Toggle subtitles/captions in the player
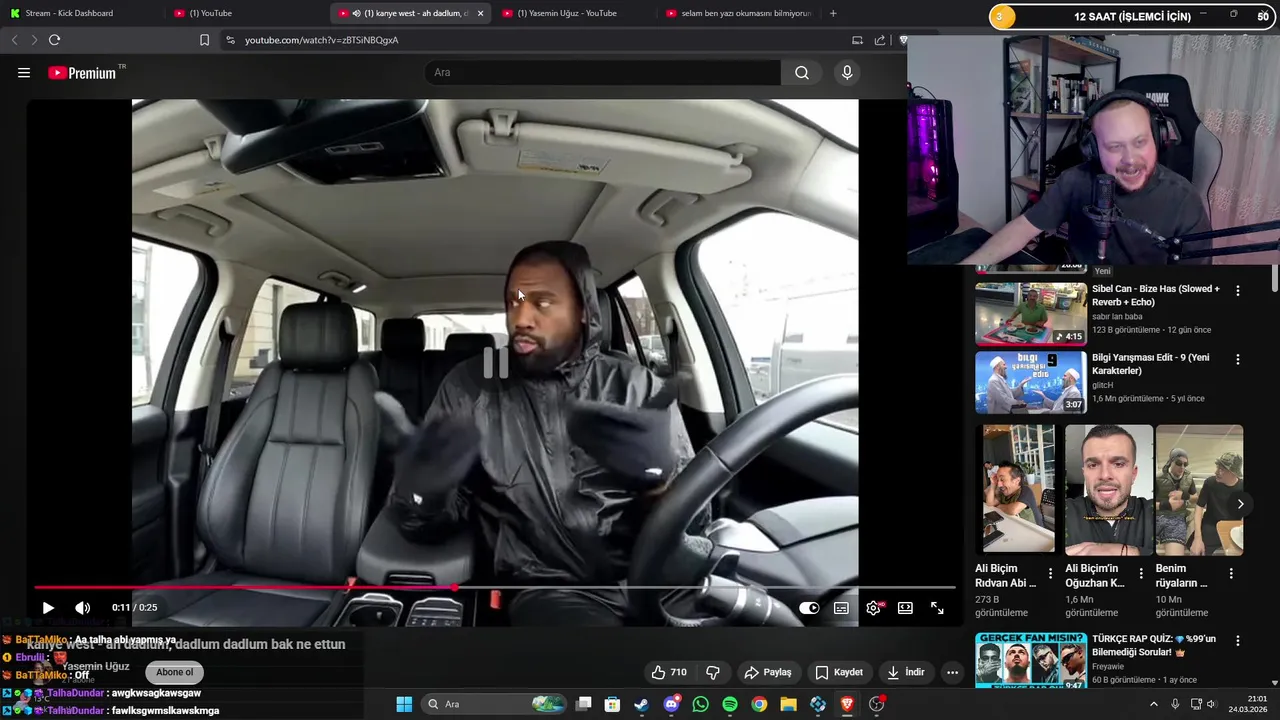1280x720 pixels. 842,608
